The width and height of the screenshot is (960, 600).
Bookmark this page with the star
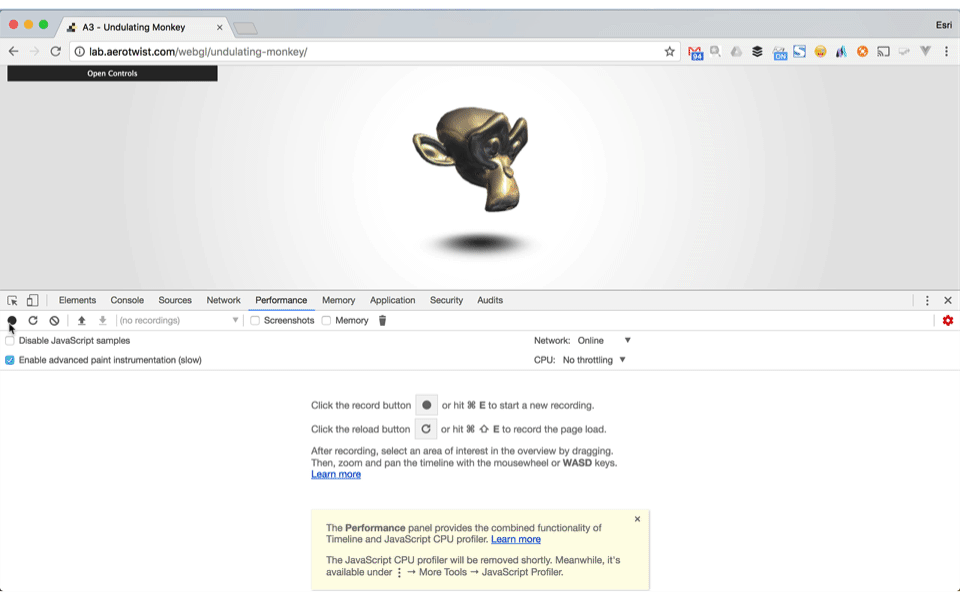pyautogui.click(x=670, y=51)
